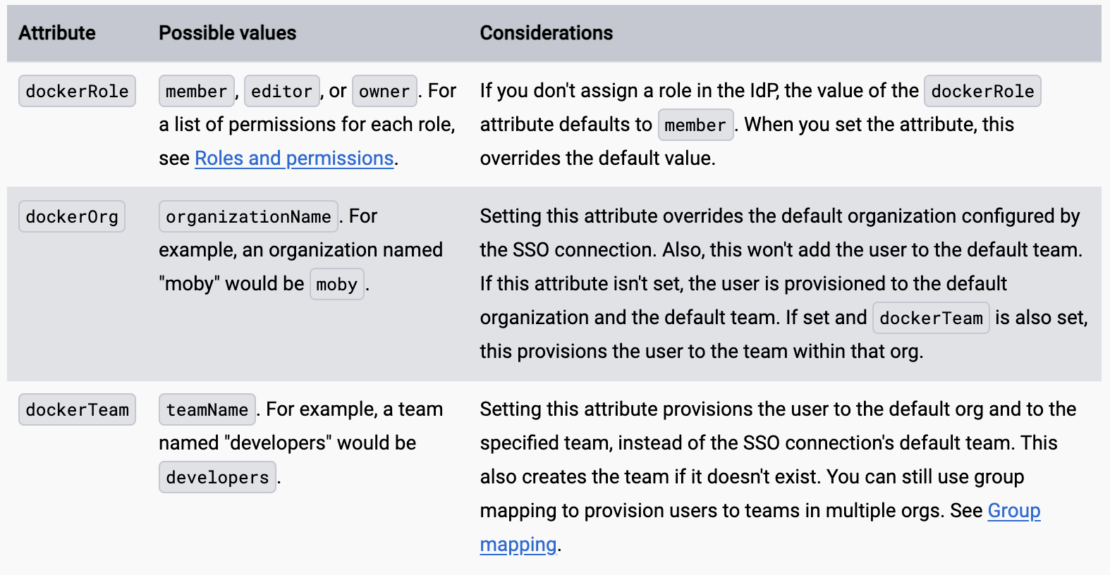Select dockerRole code in the Attribute column
Image resolution: width=1110 pixels, height=575 pixels.
77,91
